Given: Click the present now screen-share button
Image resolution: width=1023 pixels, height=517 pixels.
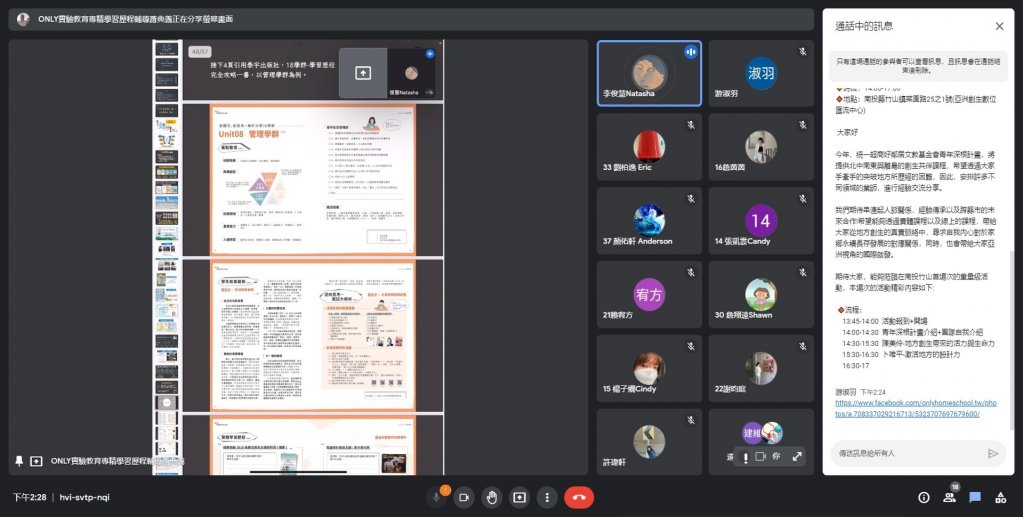Looking at the screenshot, I should tap(519, 497).
